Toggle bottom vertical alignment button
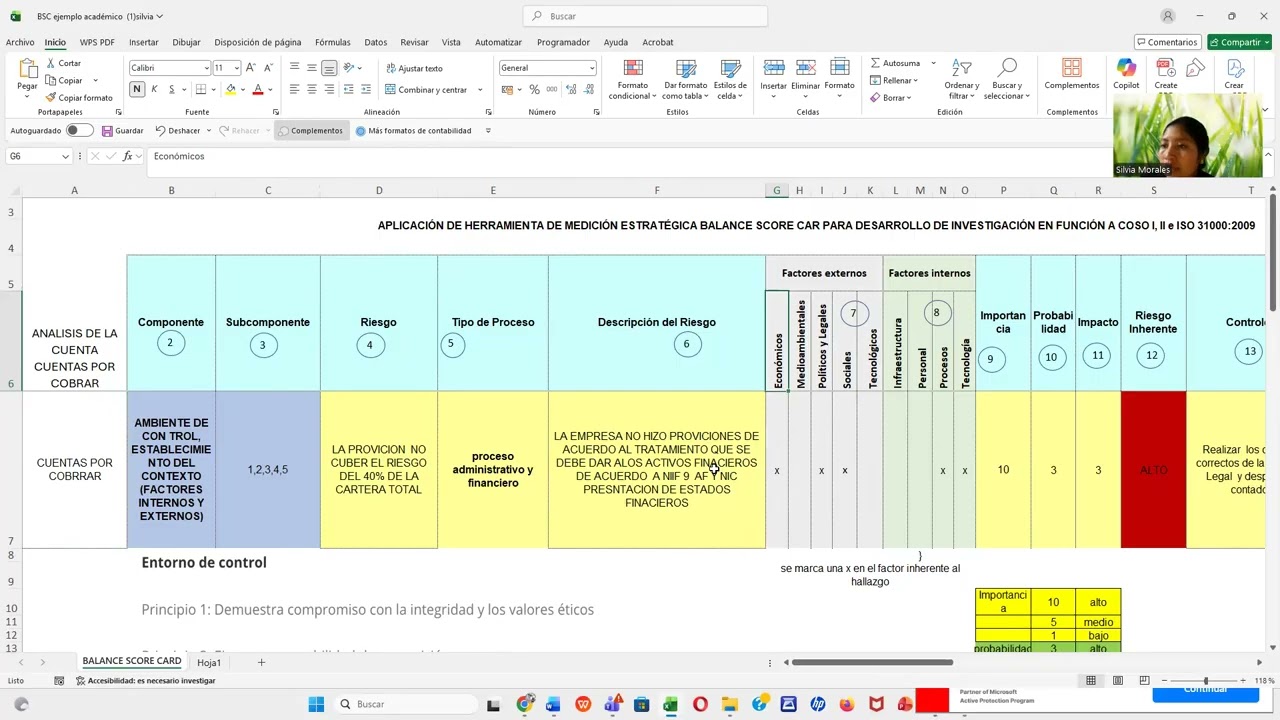 pos(328,67)
